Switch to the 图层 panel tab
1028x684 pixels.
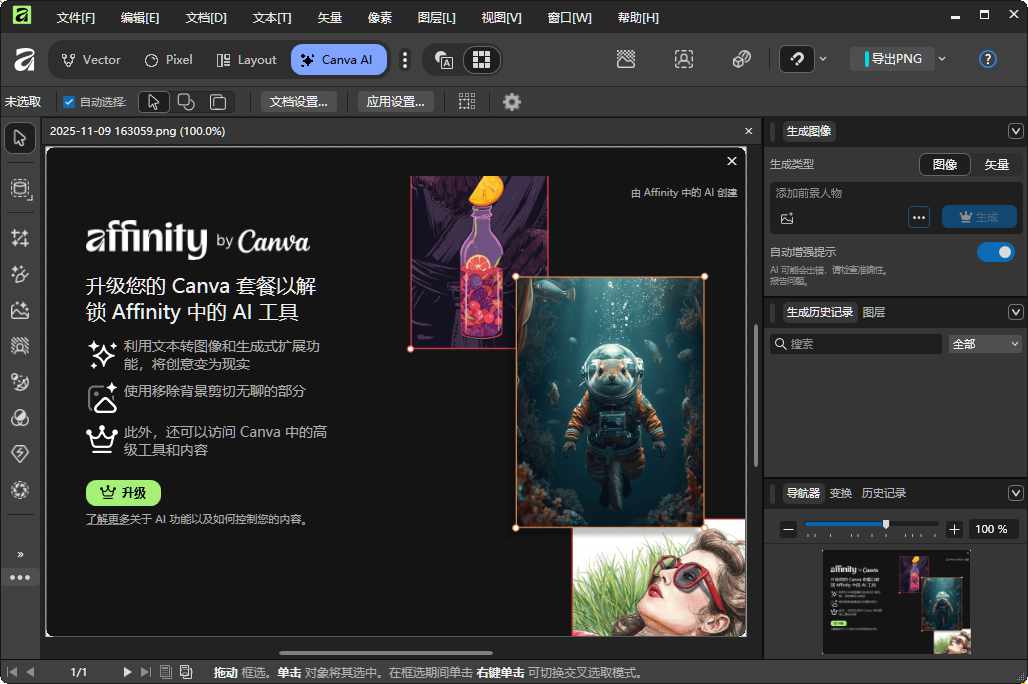click(x=873, y=312)
